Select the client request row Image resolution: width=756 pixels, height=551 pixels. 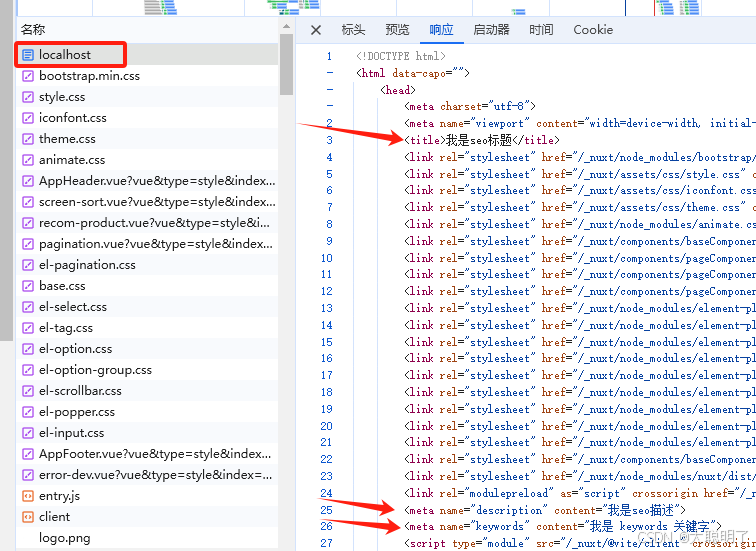(147, 517)
